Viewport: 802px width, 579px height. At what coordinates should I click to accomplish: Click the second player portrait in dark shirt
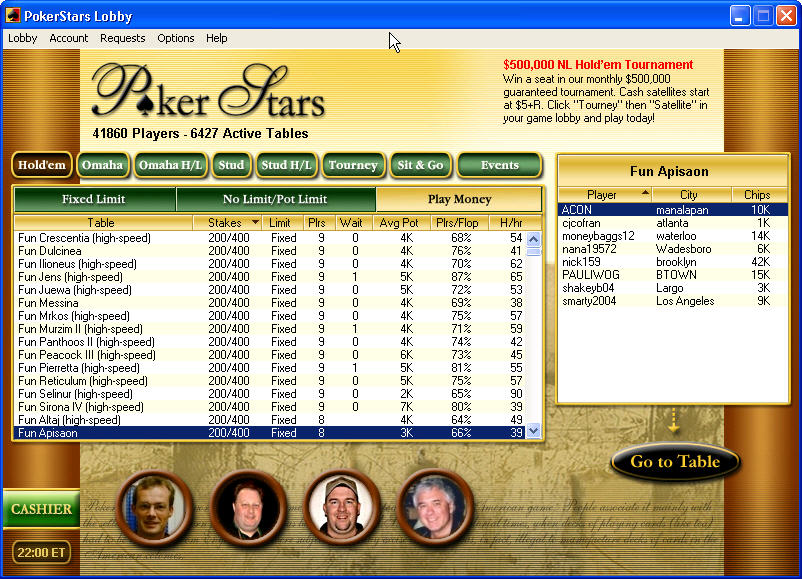tap(248, 507)
